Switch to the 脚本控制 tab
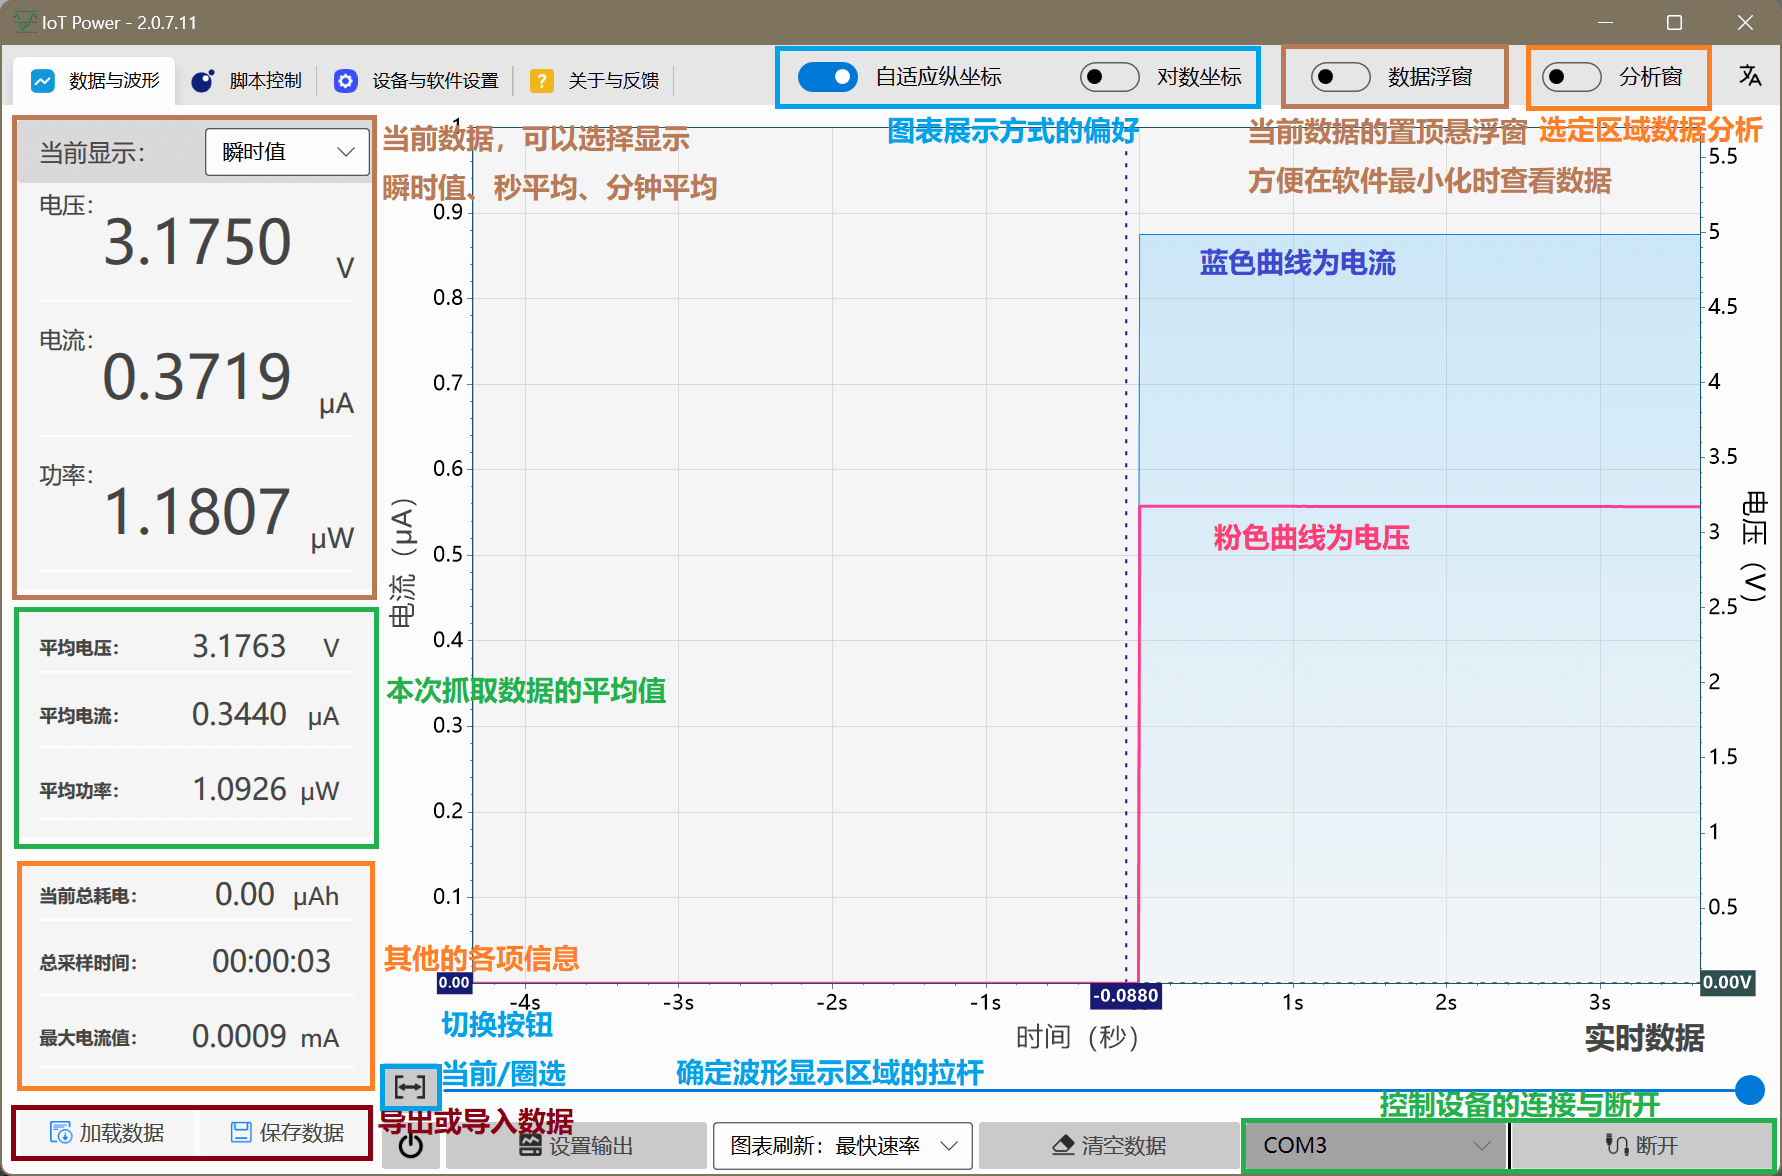This screenshot has height=1176, width=1782. (247, 81)
